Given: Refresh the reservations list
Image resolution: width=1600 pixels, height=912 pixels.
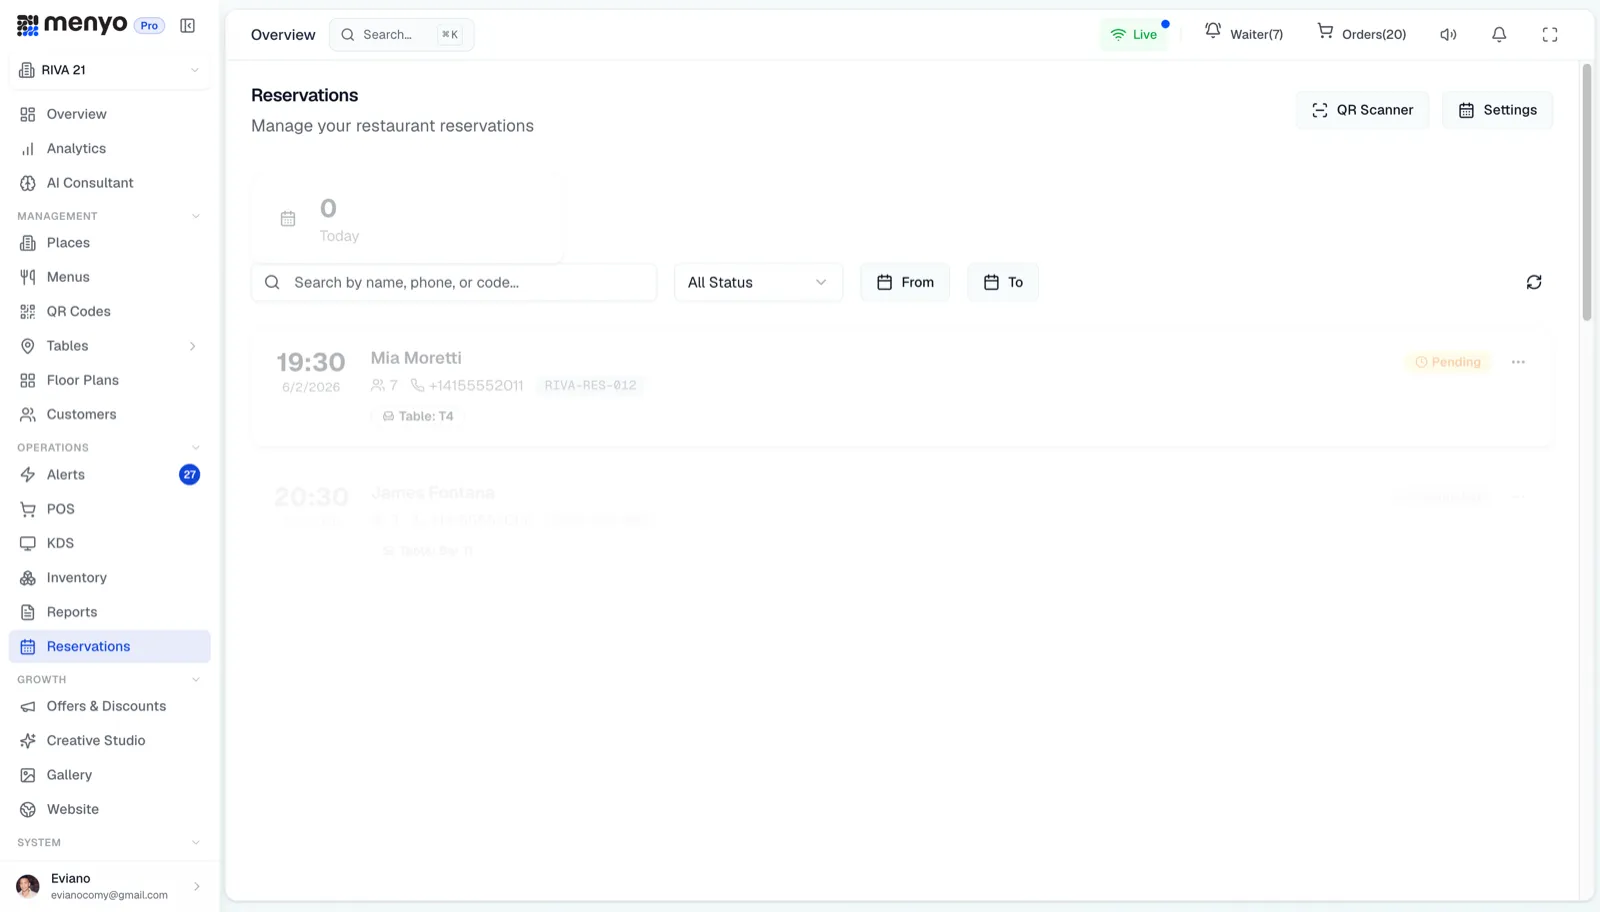Looking at the screenshot, I should (1534, 283).
